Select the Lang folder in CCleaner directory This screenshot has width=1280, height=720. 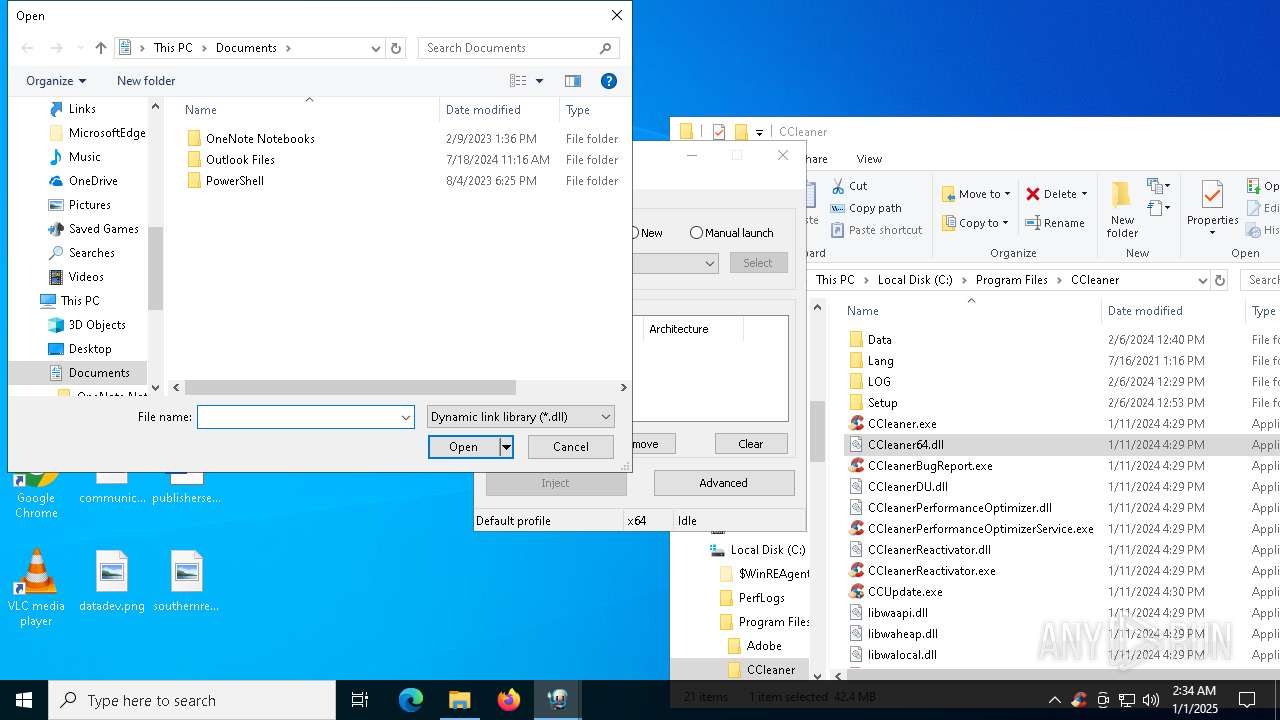pyautogui.click(x=881, y=361)
